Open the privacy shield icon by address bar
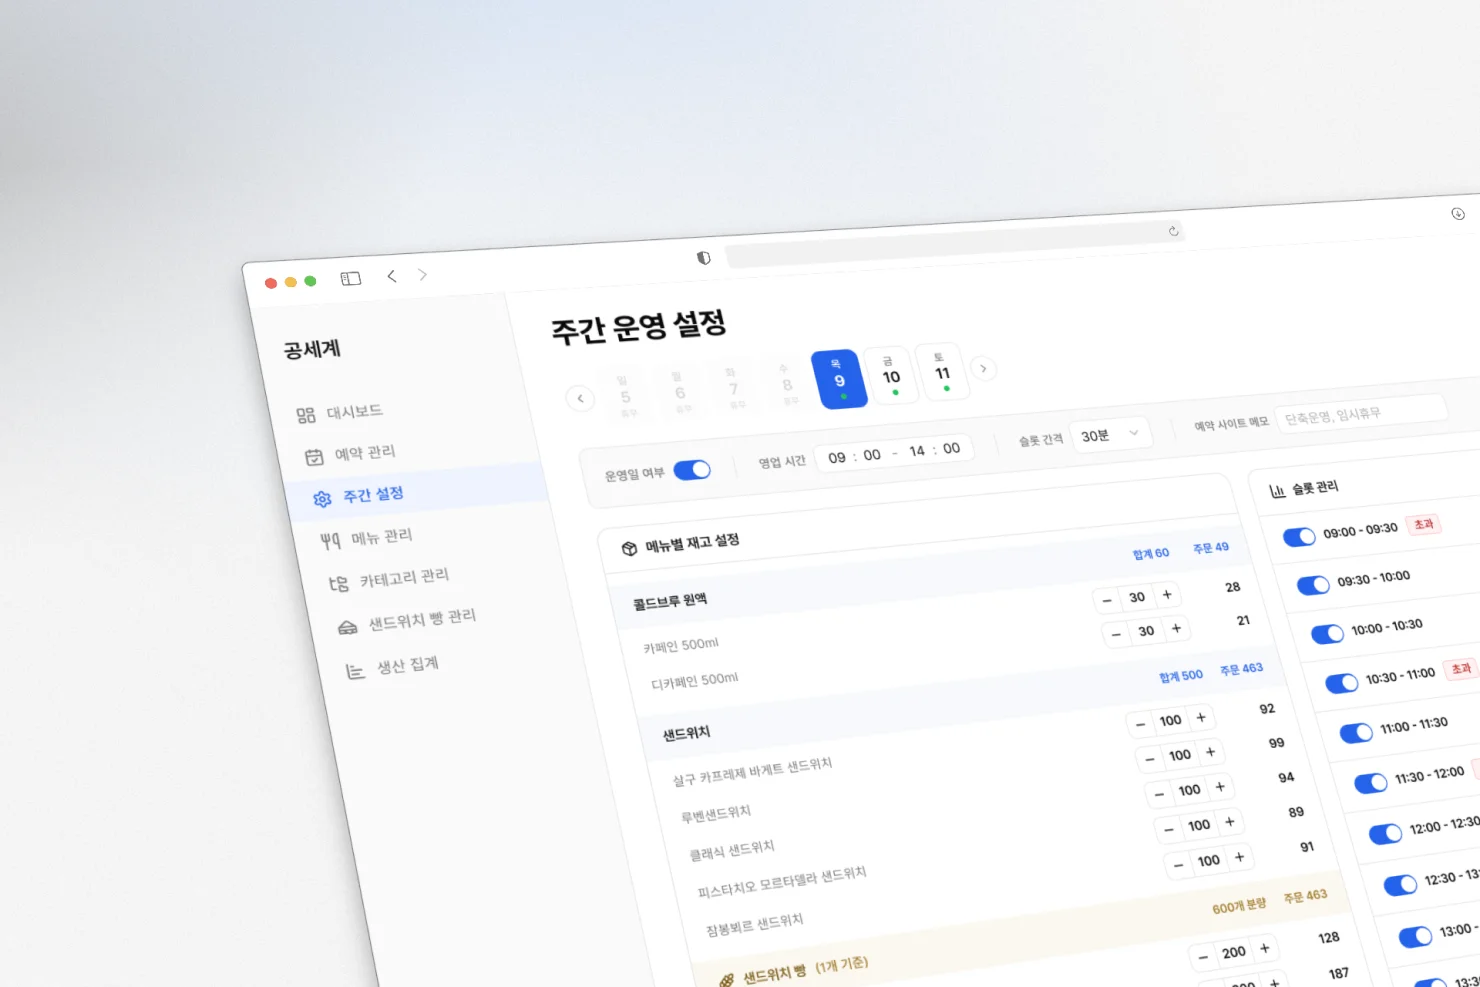This screenshot has width=1480, height=987. [x=704, y=258]
